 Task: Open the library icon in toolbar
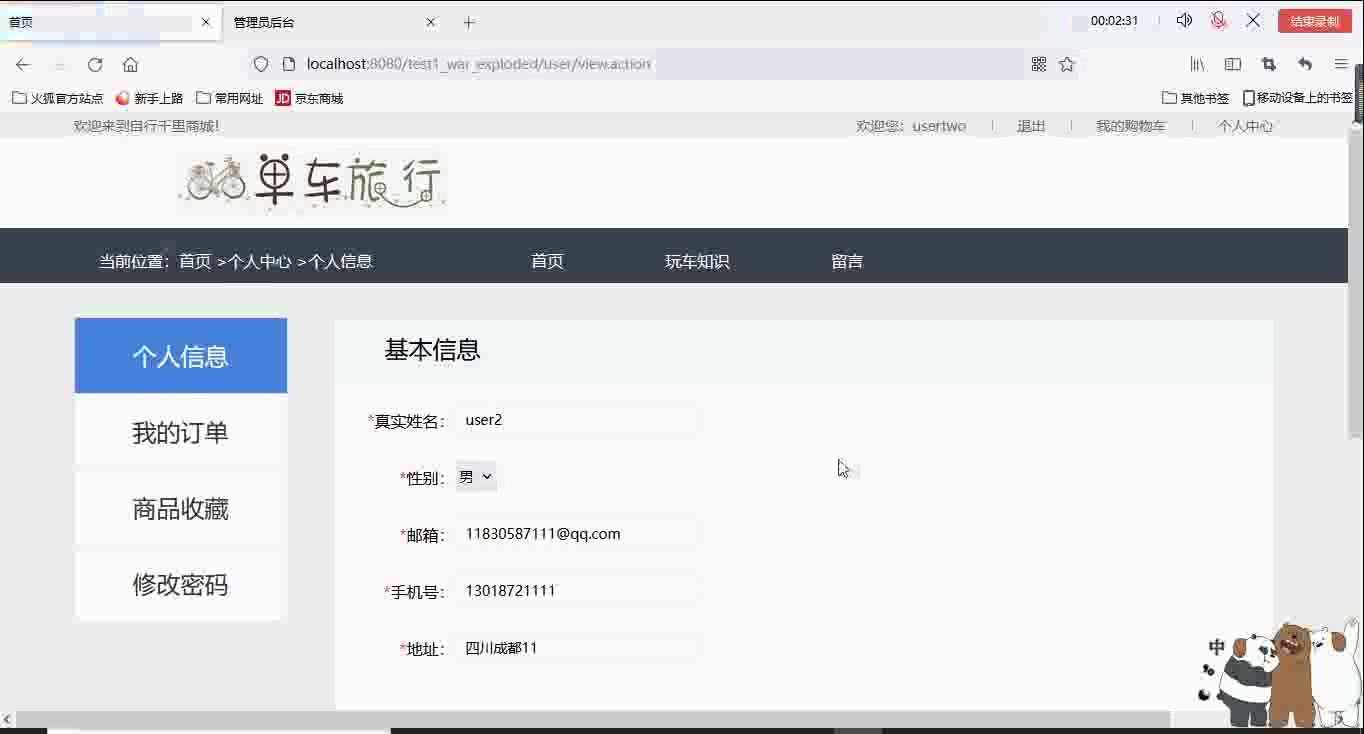pos(1197,64)
